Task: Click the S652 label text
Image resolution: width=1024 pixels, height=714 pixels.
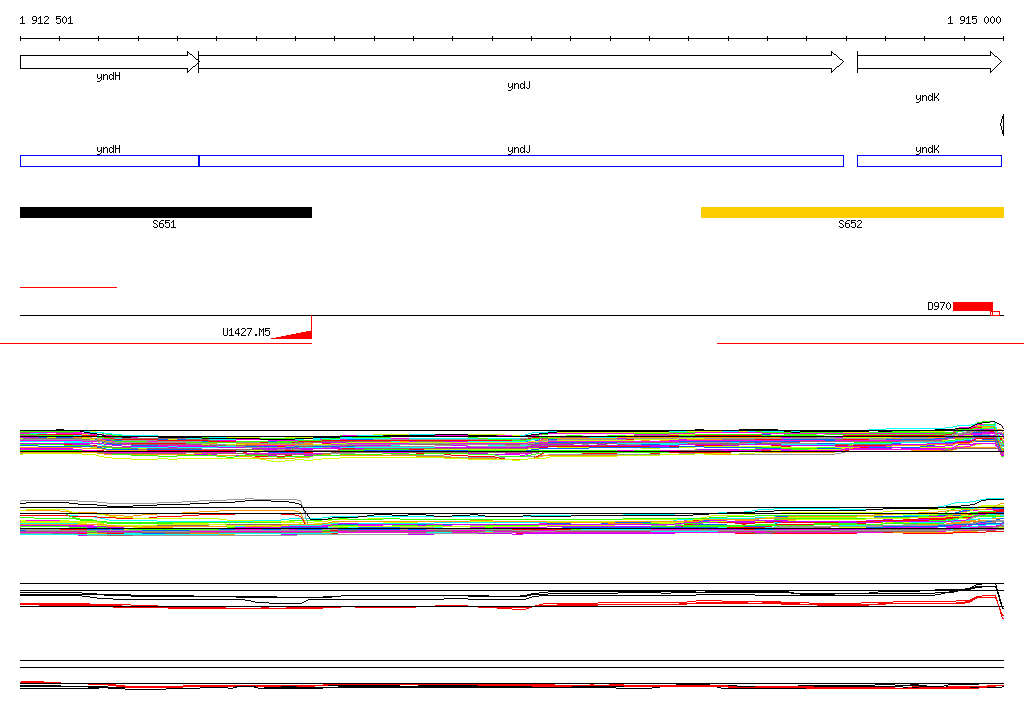Action: [850, 224]
